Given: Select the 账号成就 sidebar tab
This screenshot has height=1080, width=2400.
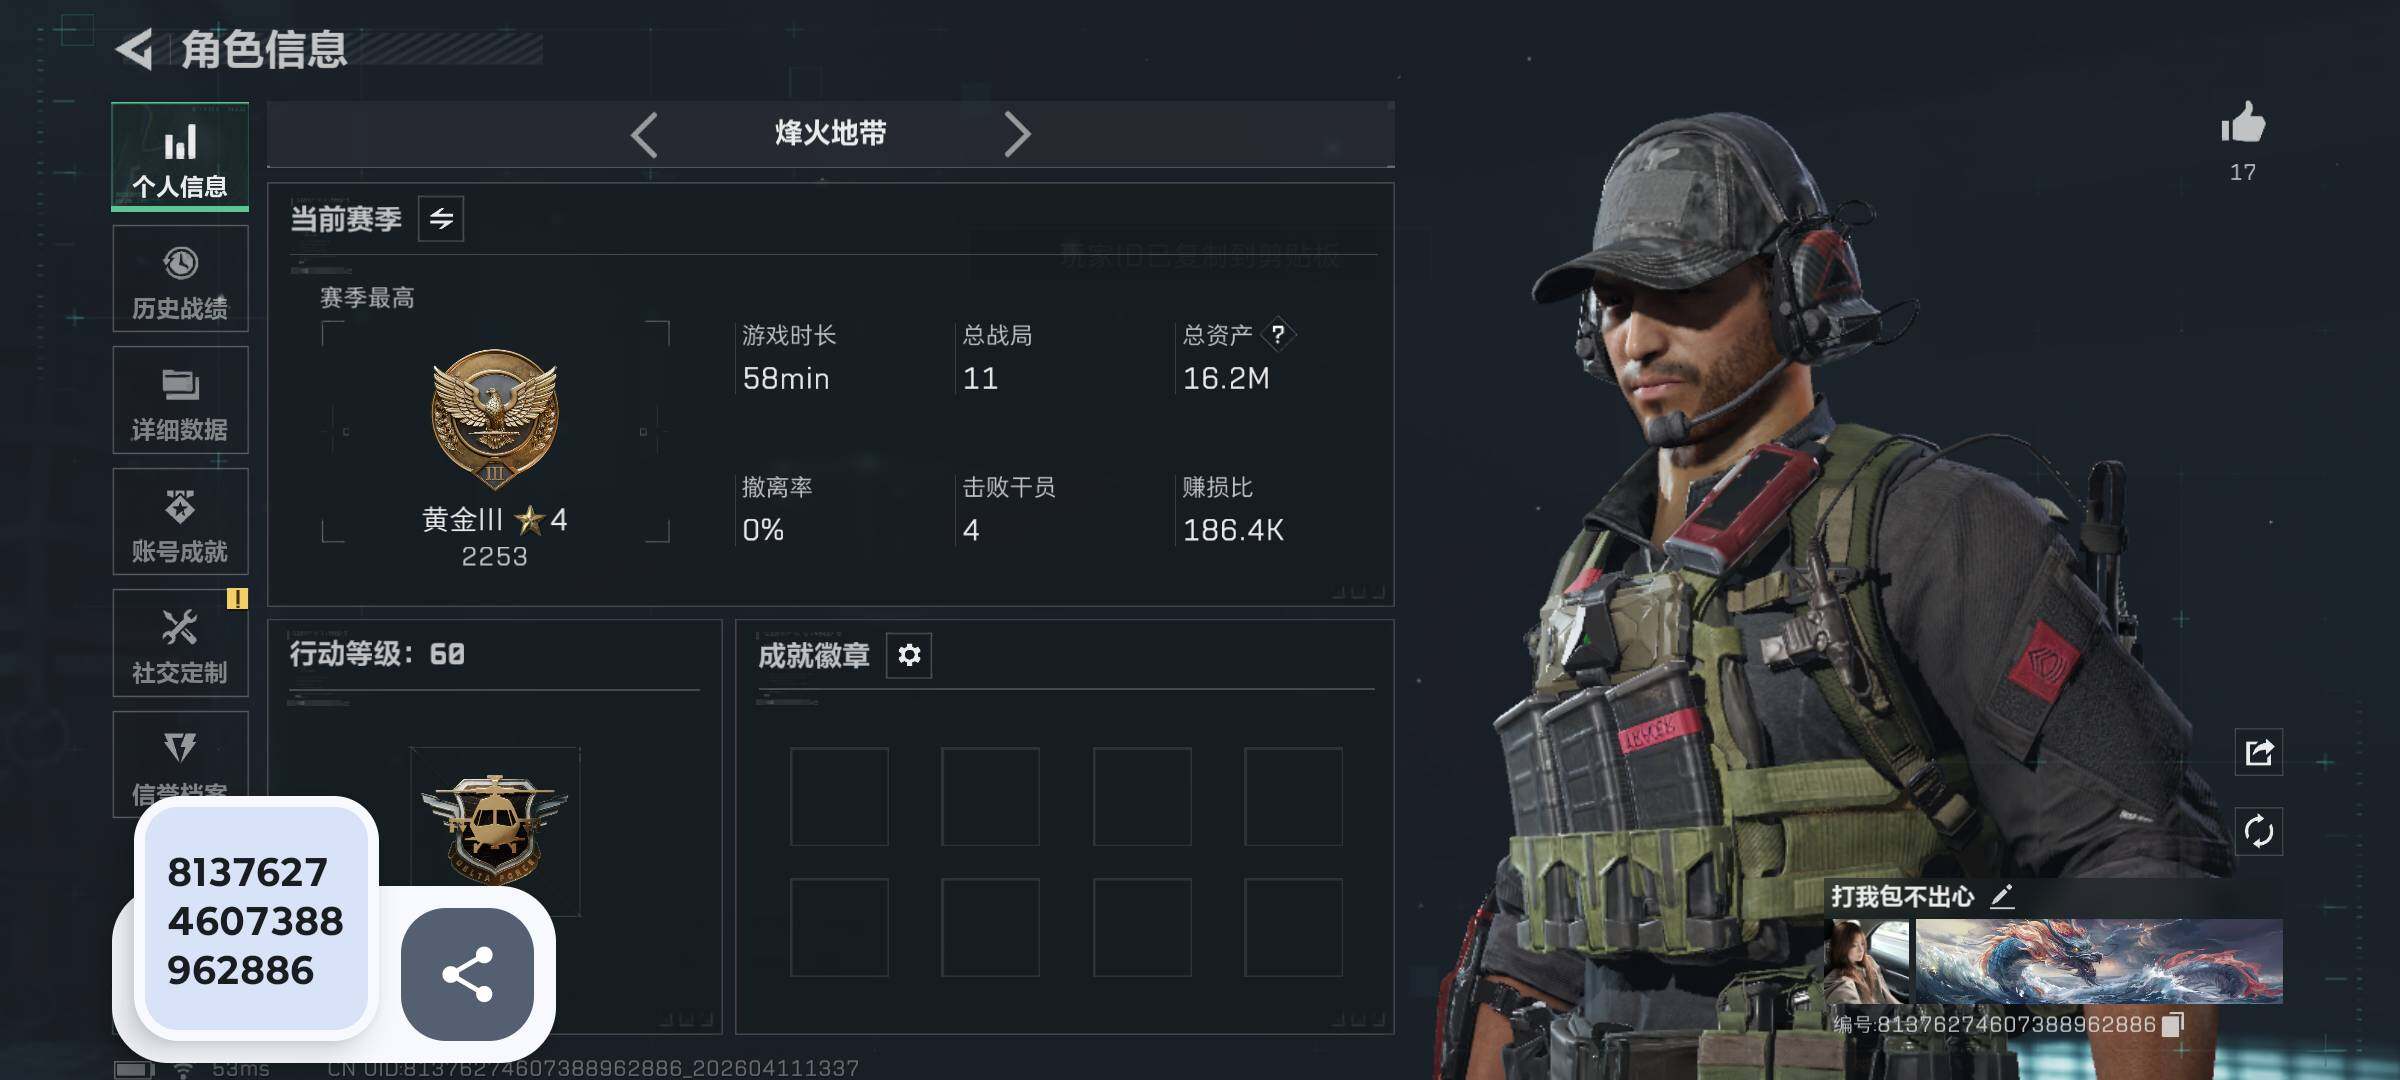Looking at the screenshot, I should pyautogui.click(x=180, y=522).
